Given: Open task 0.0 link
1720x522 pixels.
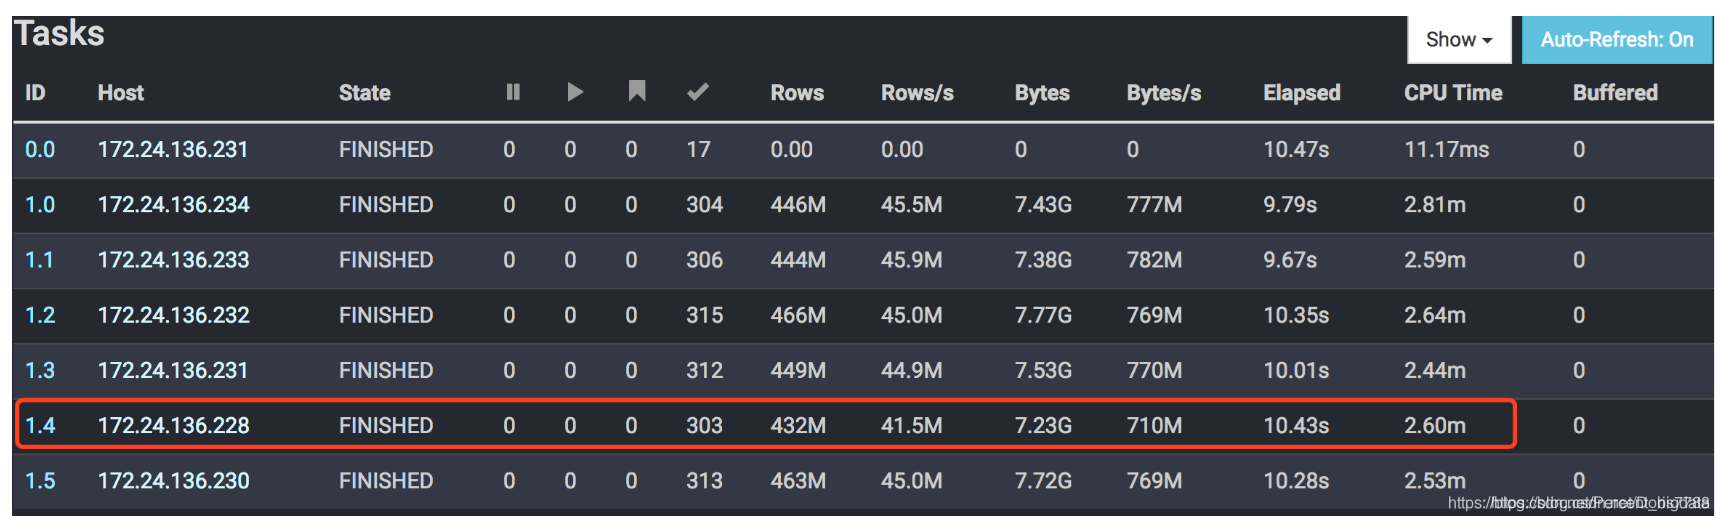Looking at the screenshot, I should [40, 150].
